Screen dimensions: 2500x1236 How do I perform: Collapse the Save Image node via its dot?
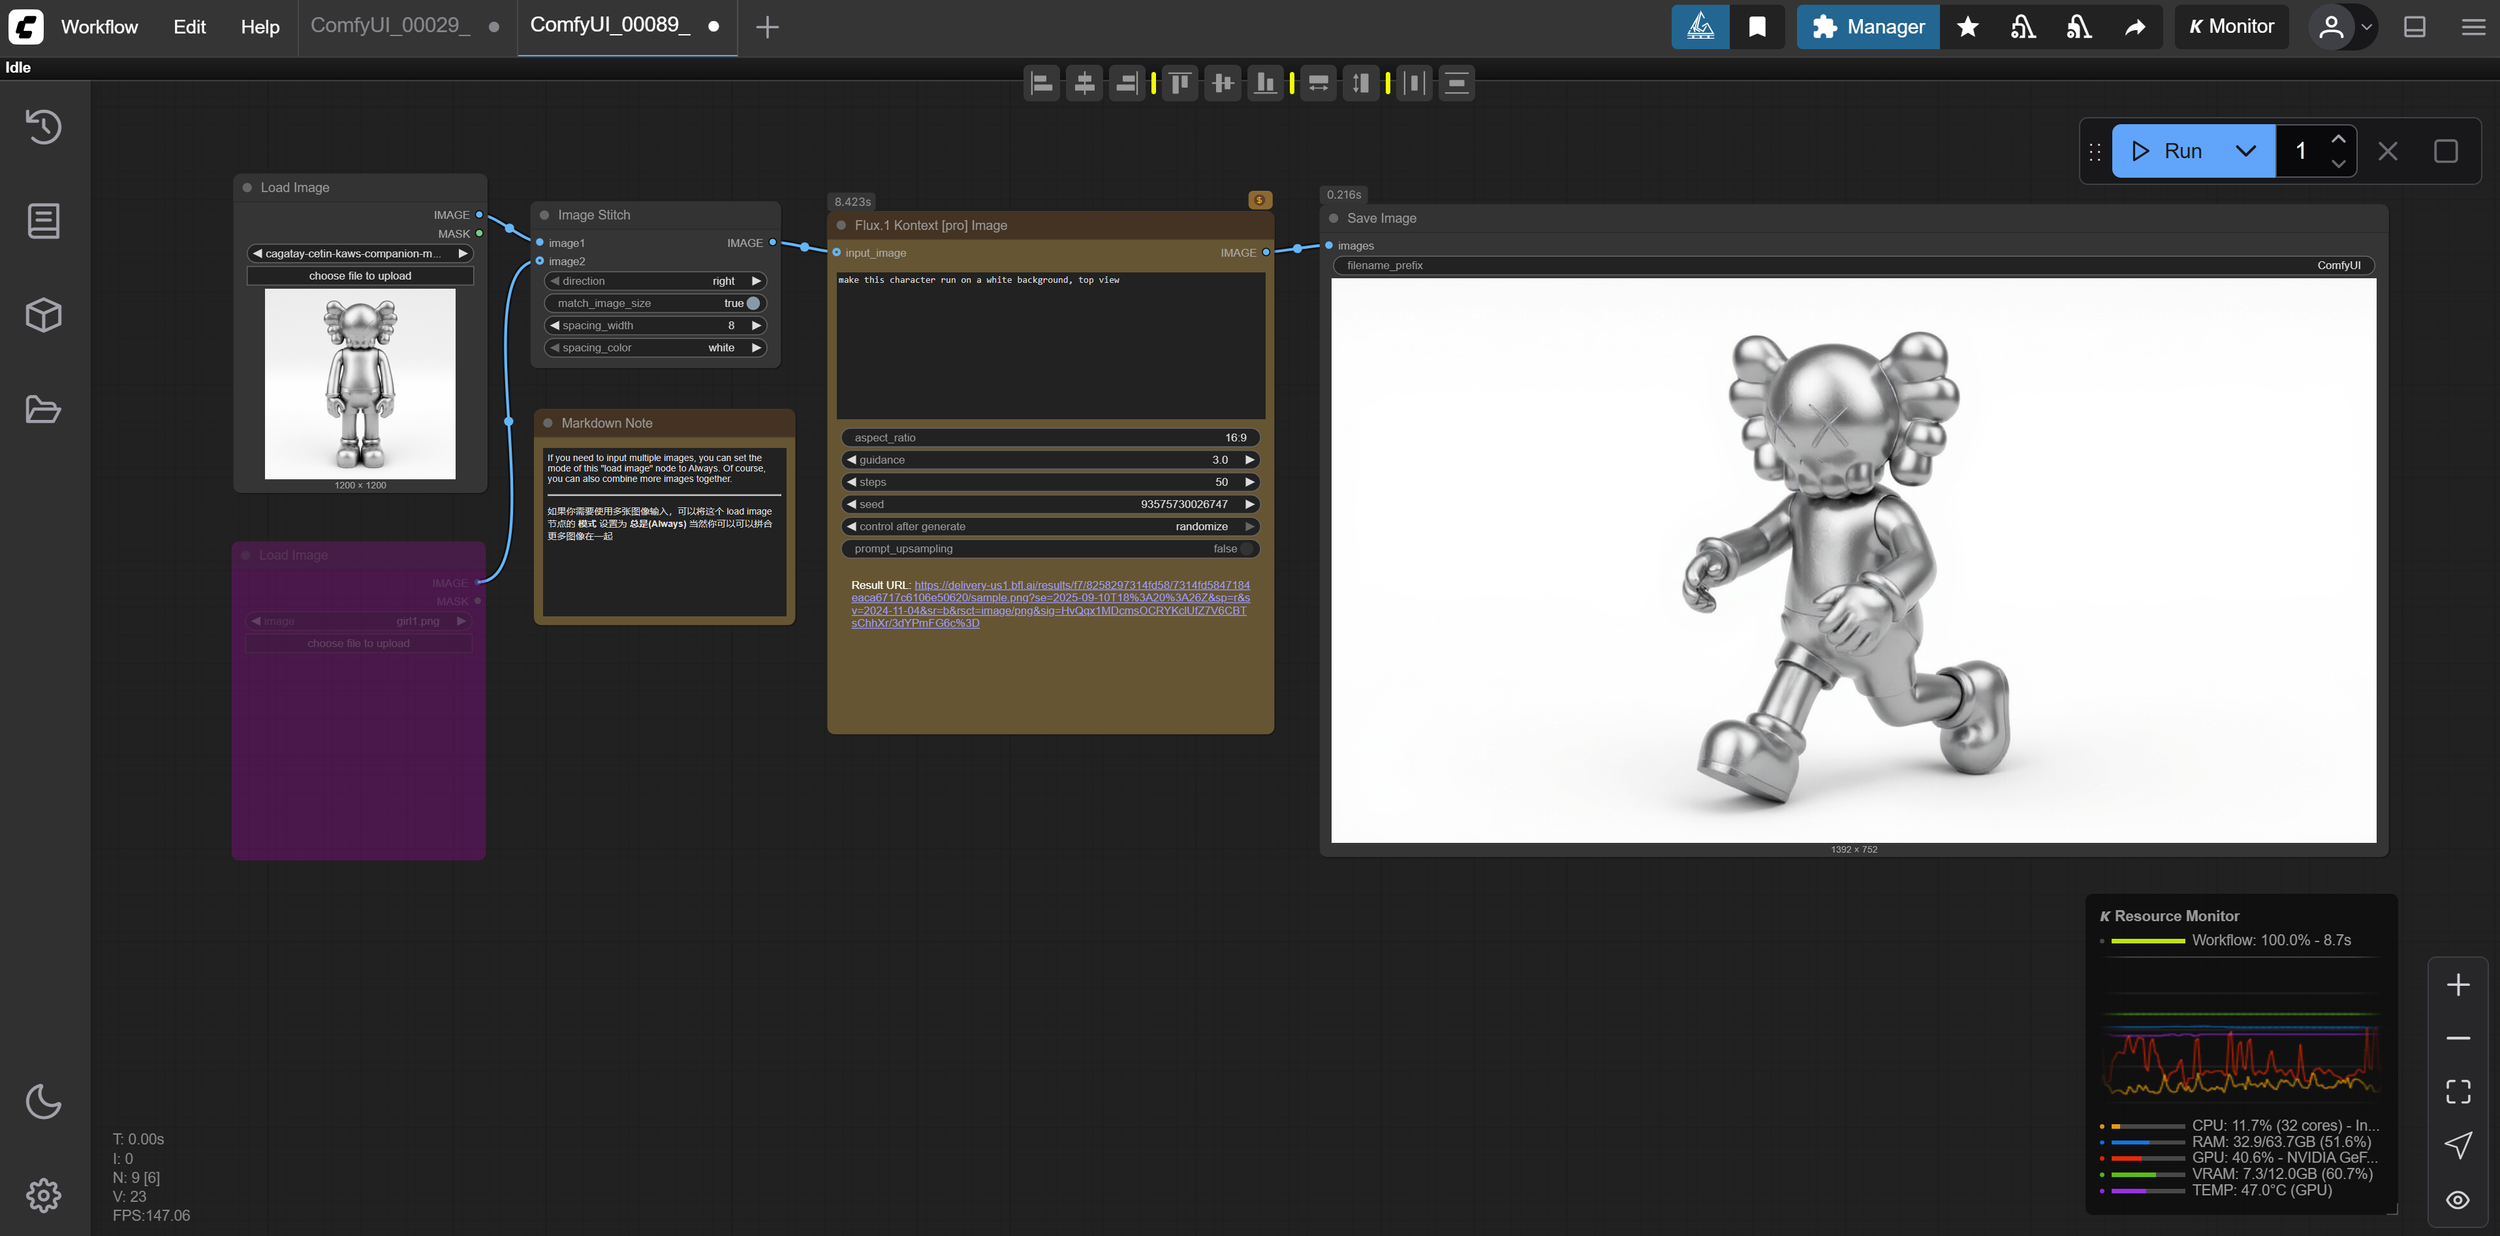pos(1333,218)
